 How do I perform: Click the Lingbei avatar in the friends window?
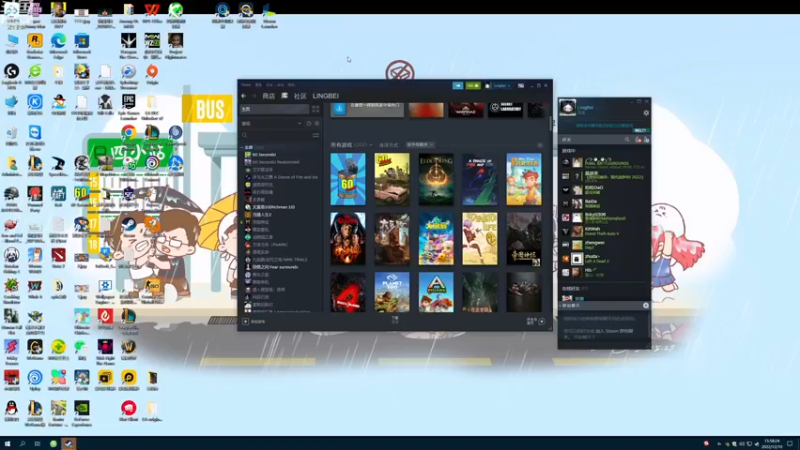point(567,108)
